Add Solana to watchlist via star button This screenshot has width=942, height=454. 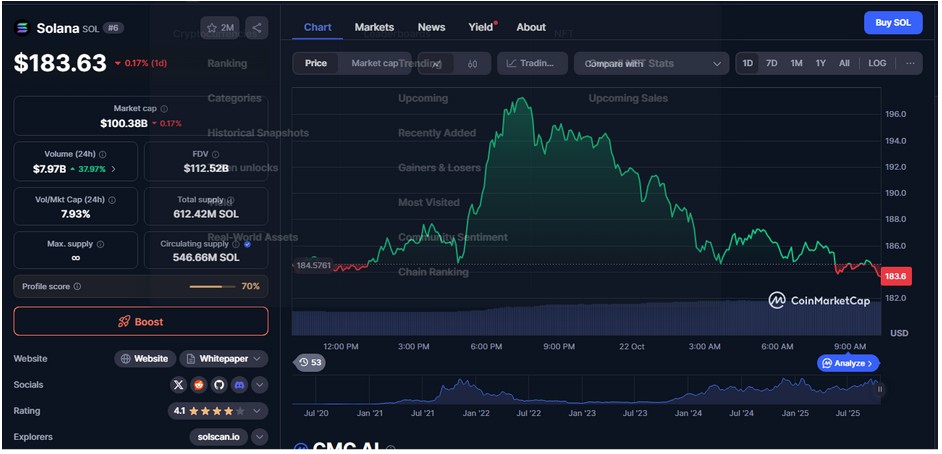(220, 28)
